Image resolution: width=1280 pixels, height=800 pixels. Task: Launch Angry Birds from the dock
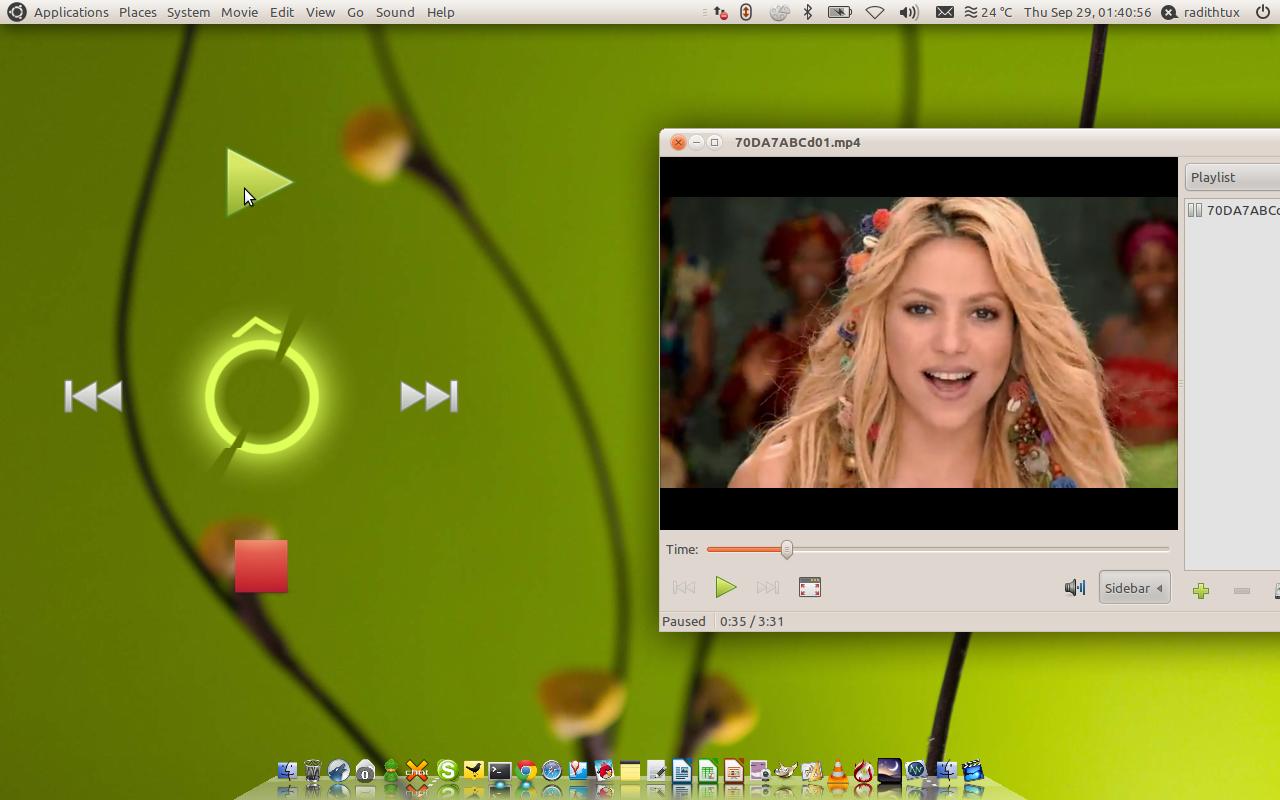point(604,771)
